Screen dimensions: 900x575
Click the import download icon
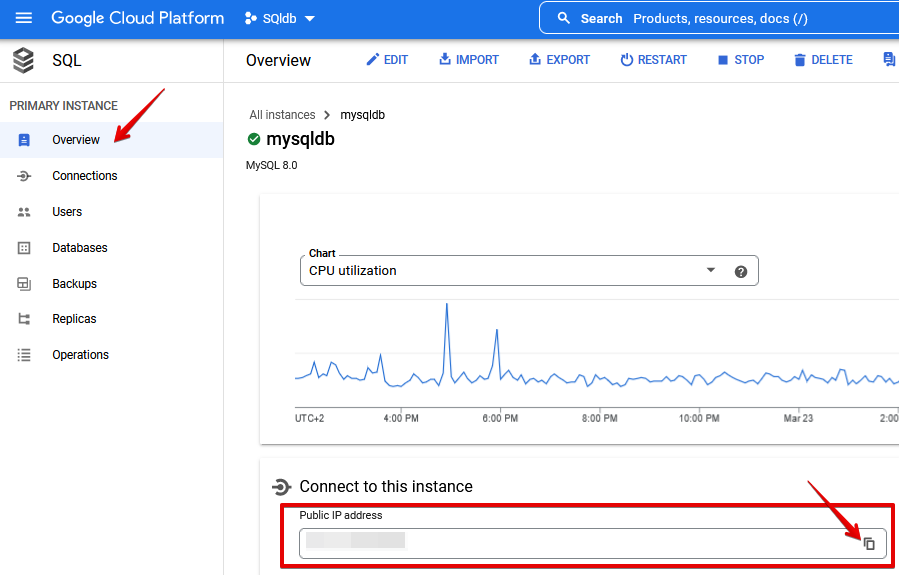tap(445, 59)
